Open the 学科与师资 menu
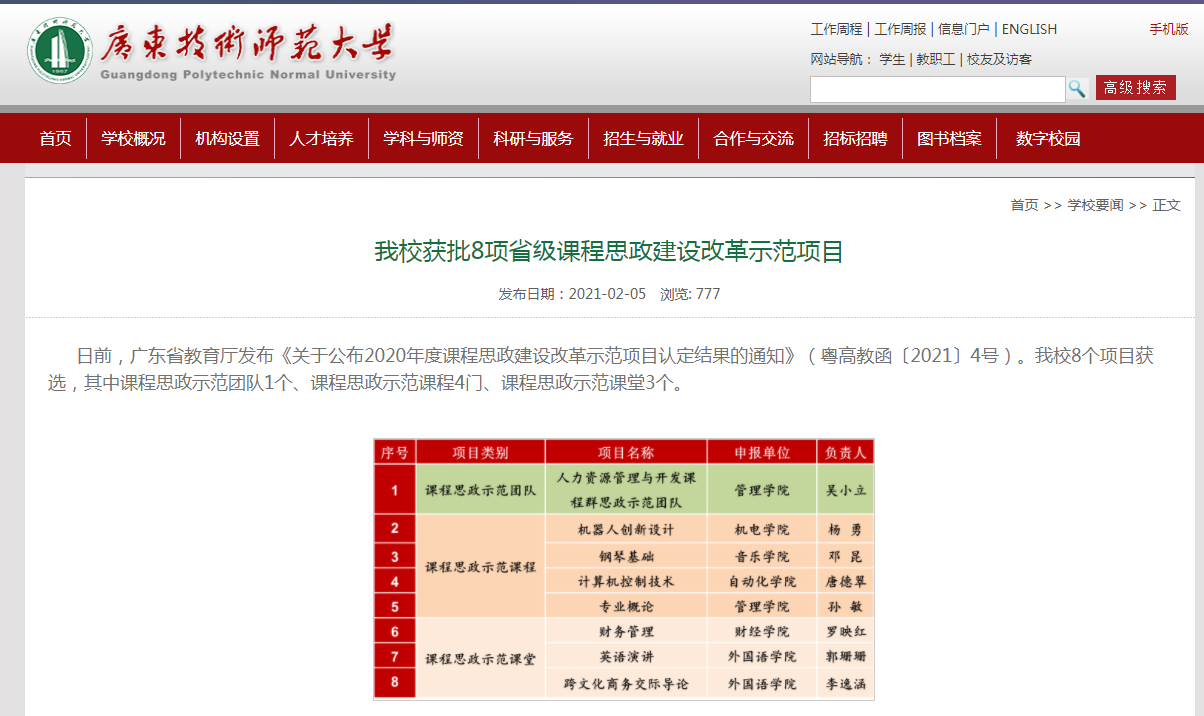The image size is (1204, 716). pos(423,139)
